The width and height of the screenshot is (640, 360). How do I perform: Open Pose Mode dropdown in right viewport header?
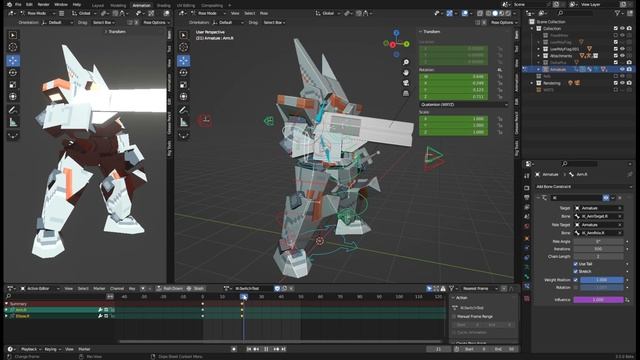(x=209, y=13)
